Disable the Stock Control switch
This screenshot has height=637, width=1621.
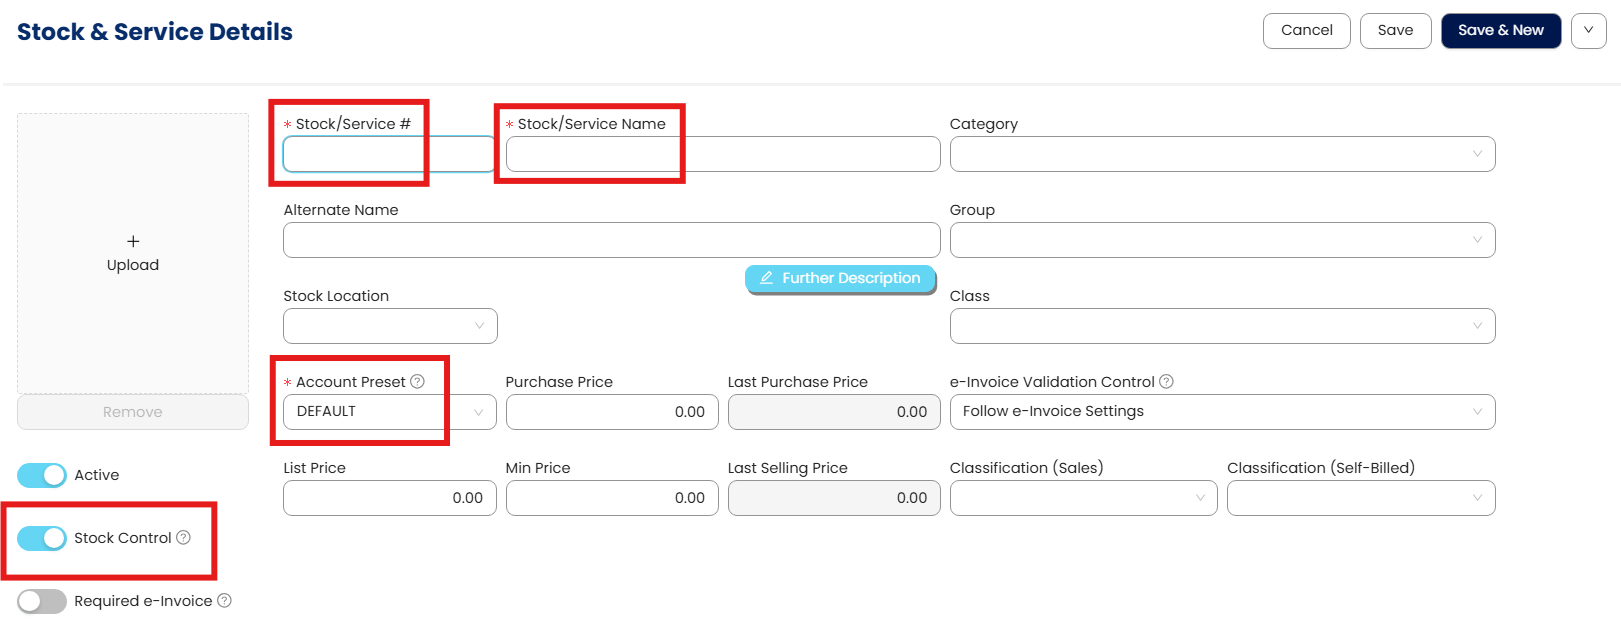click(x=42, y=538)
